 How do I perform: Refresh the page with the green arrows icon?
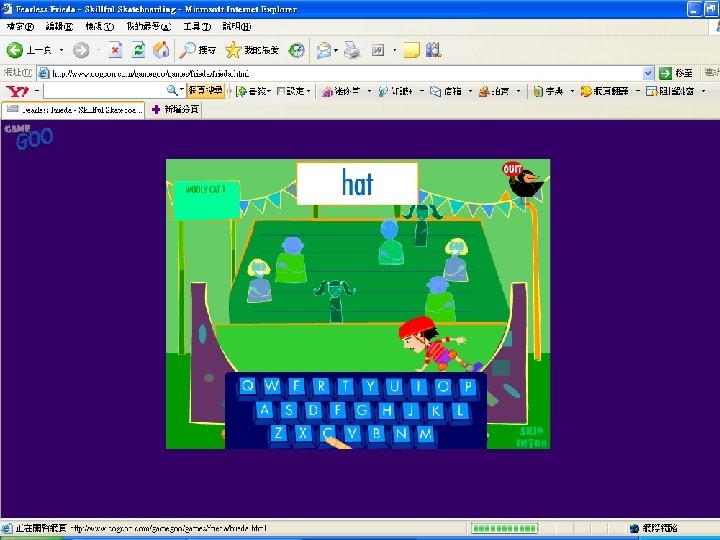click(138, 50)
